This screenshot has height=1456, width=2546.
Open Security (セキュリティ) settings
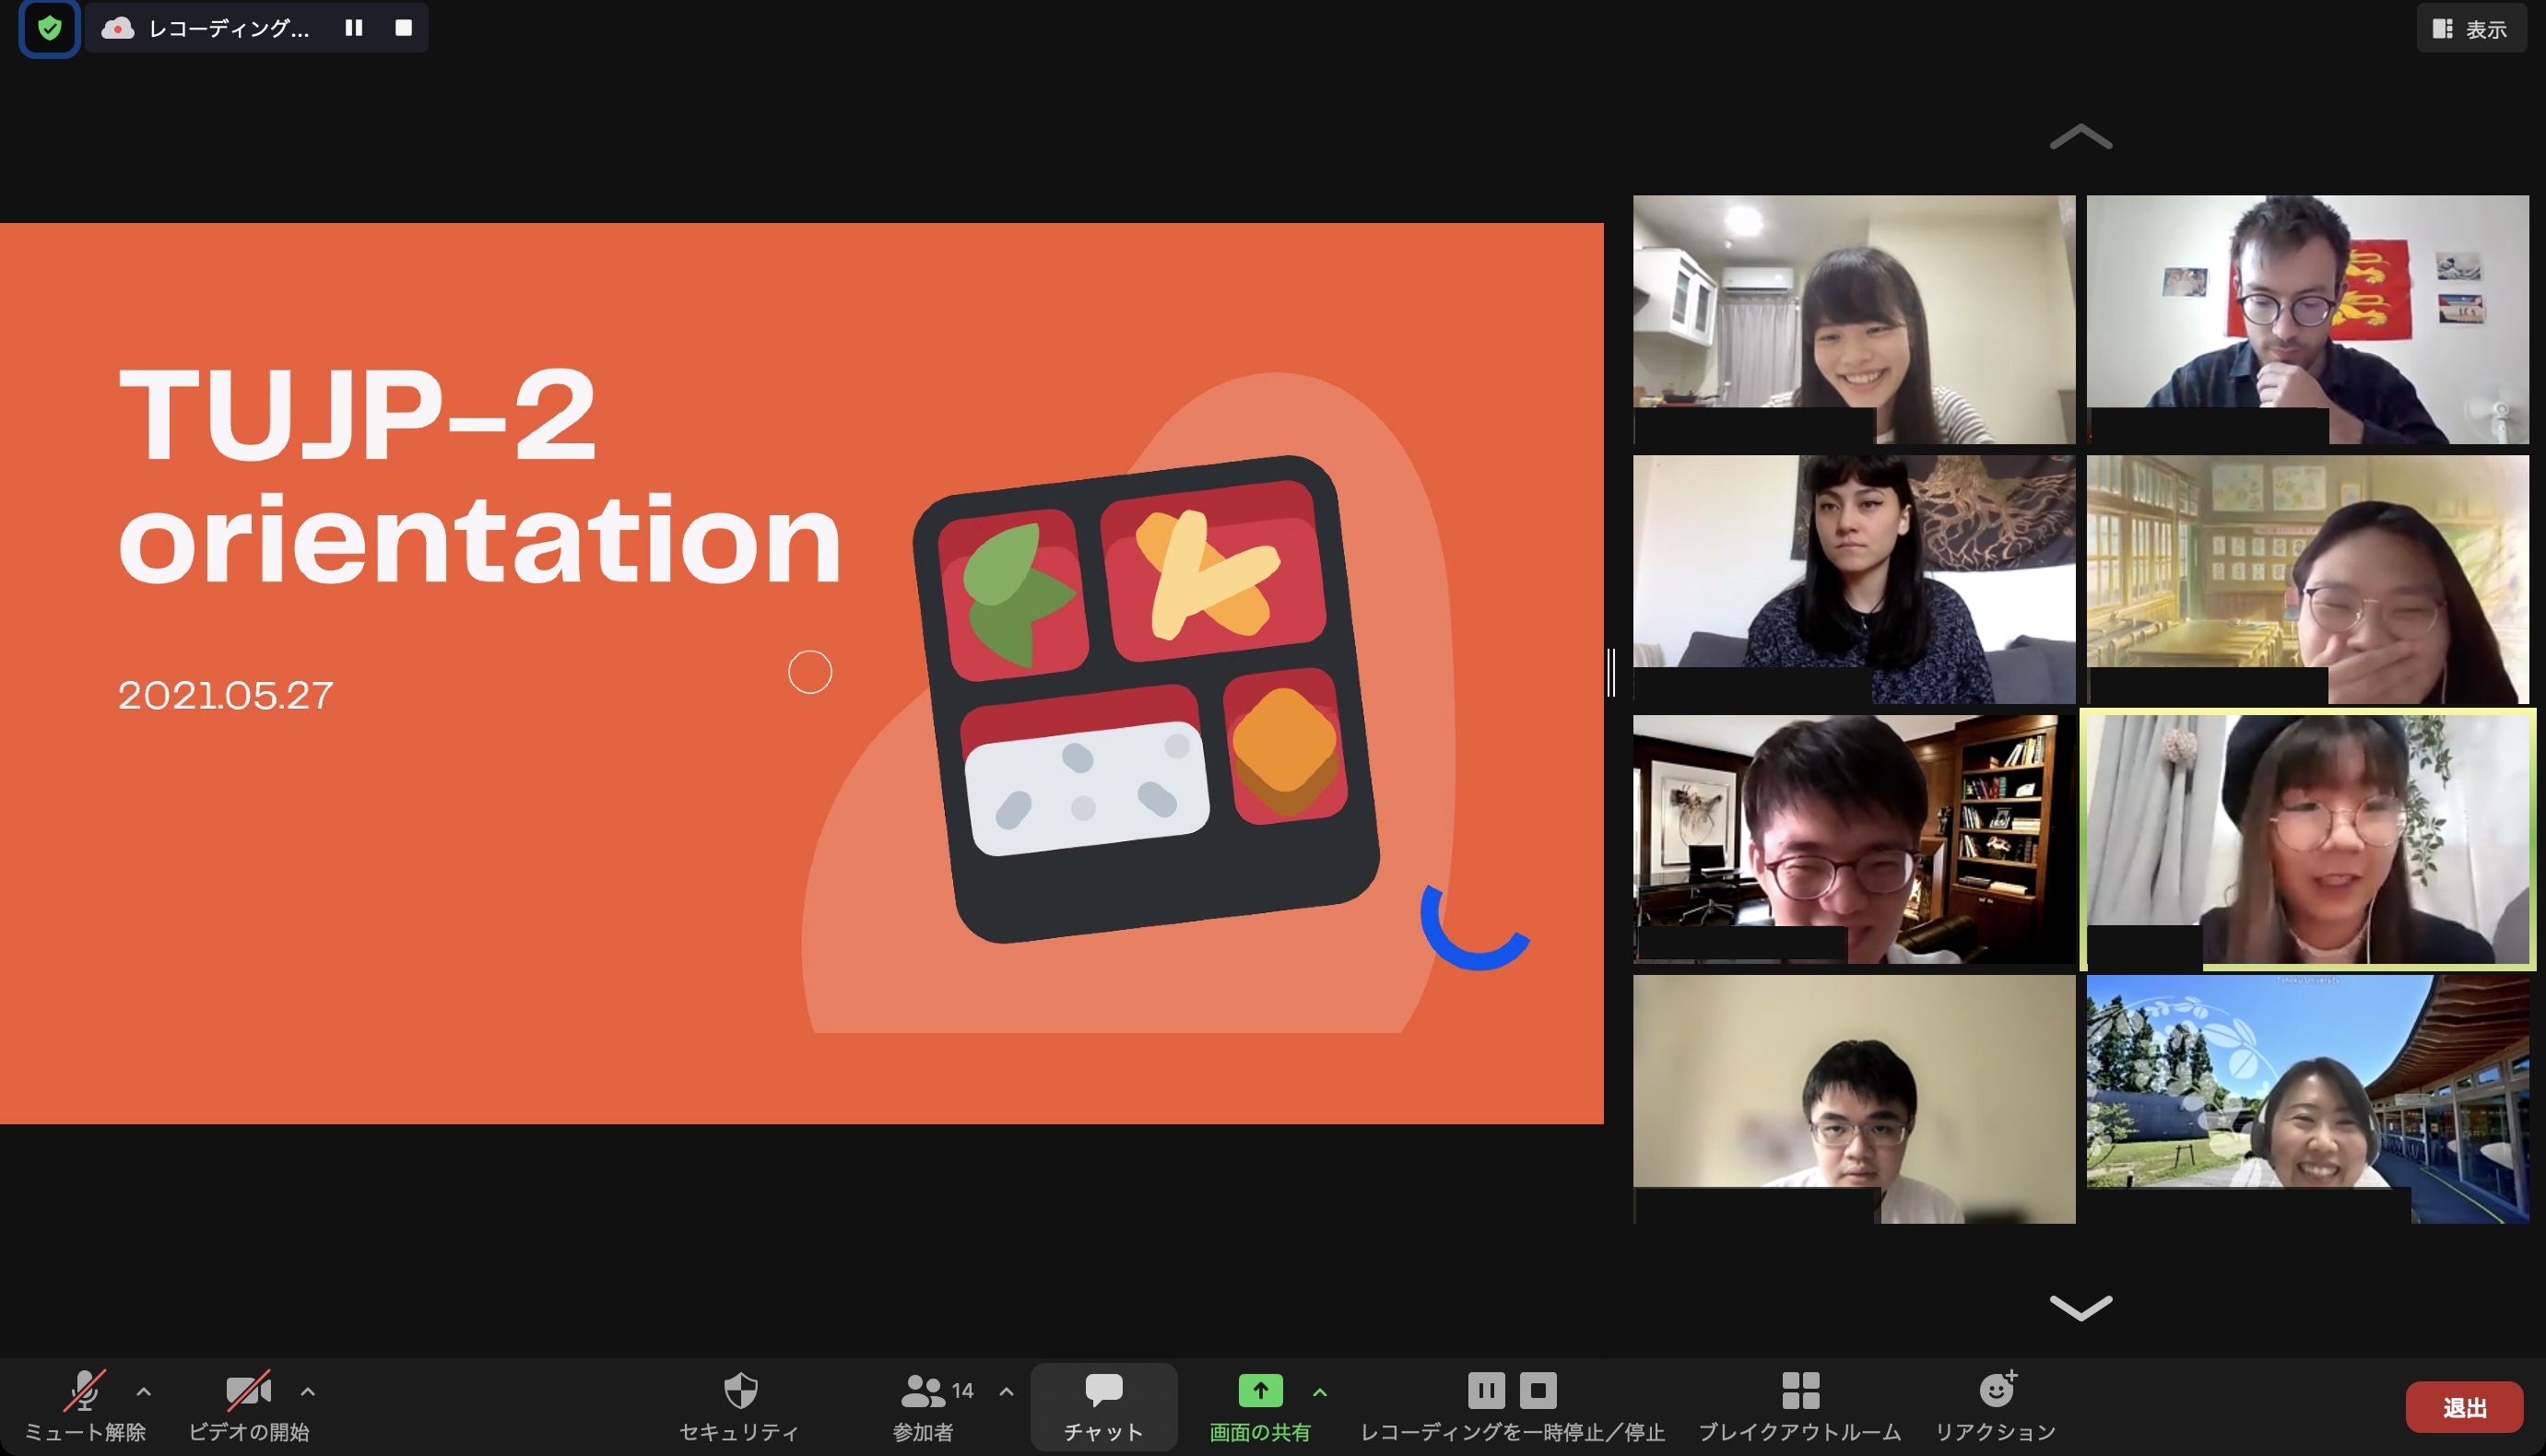[x=740, y=1406]
